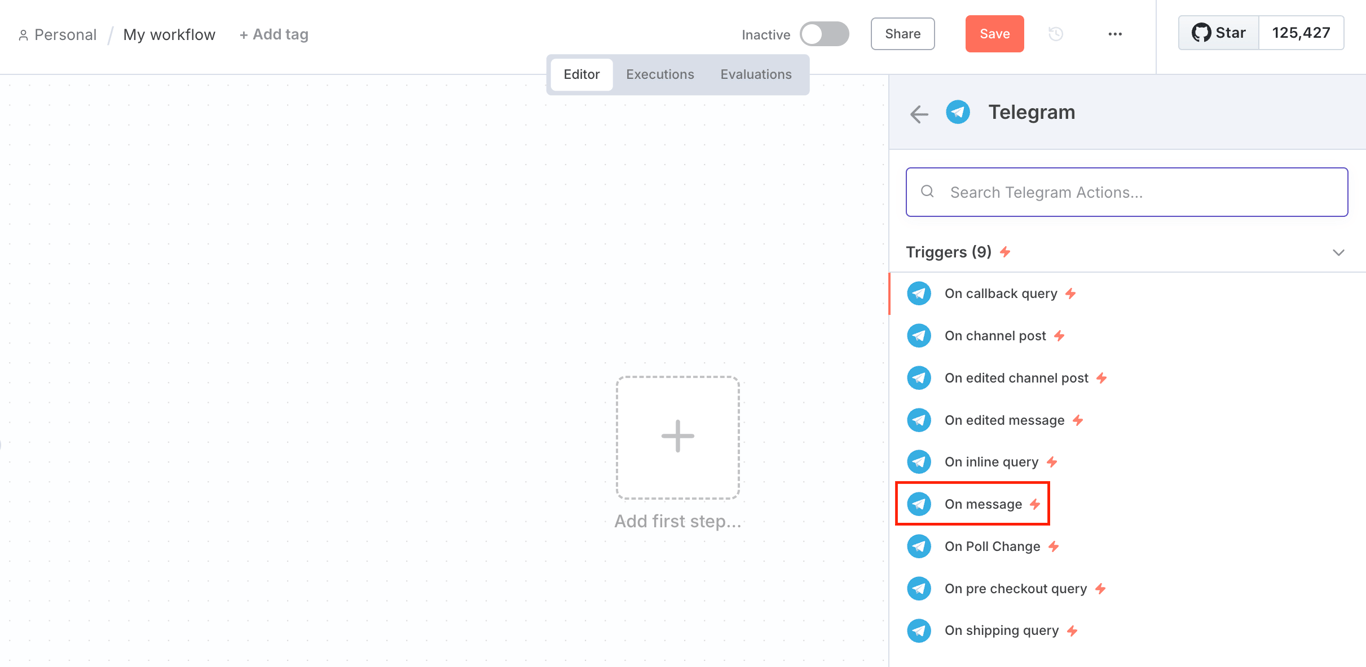Image resolution: width=1366 pixels, height=667 pixels.
Task: Switch to the Executions tab
Action: coord(660,74)
